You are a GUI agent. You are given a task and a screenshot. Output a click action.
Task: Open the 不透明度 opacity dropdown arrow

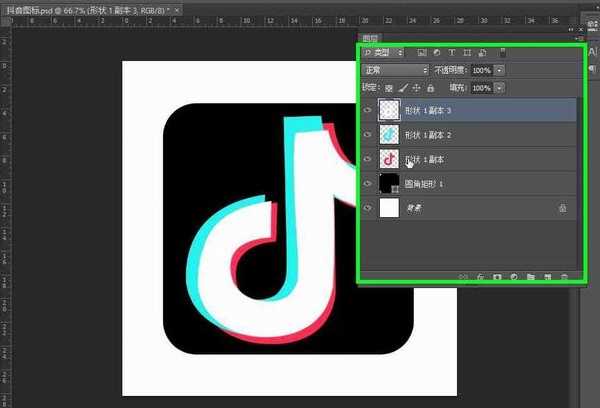coord(500,71)
